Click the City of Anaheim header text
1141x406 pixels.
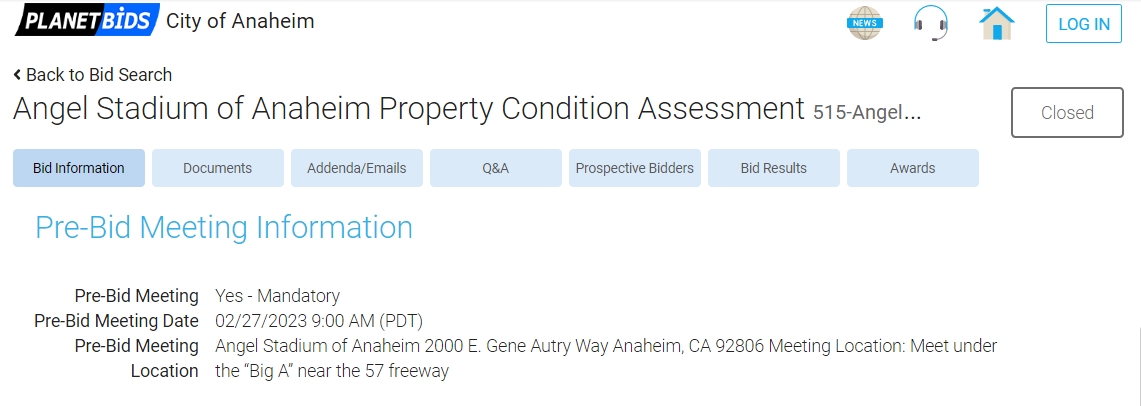tap(240, 21)
